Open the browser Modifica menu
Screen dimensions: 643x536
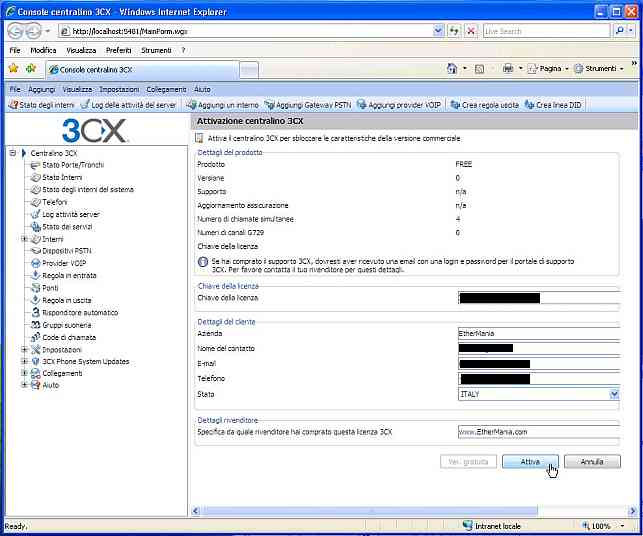(43, 50)
